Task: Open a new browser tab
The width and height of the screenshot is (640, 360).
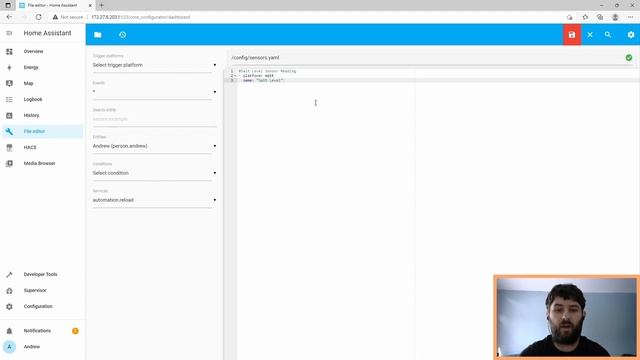Action: [101, 5]
